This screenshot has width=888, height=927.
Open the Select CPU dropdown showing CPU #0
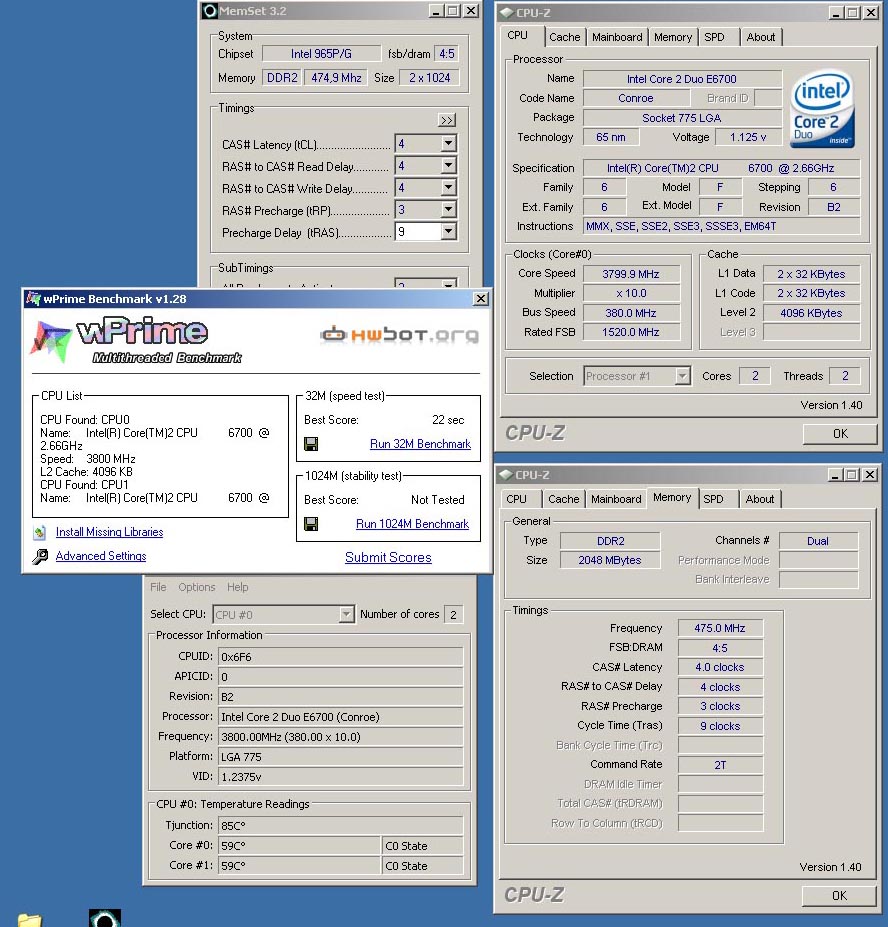pos(346,615)
